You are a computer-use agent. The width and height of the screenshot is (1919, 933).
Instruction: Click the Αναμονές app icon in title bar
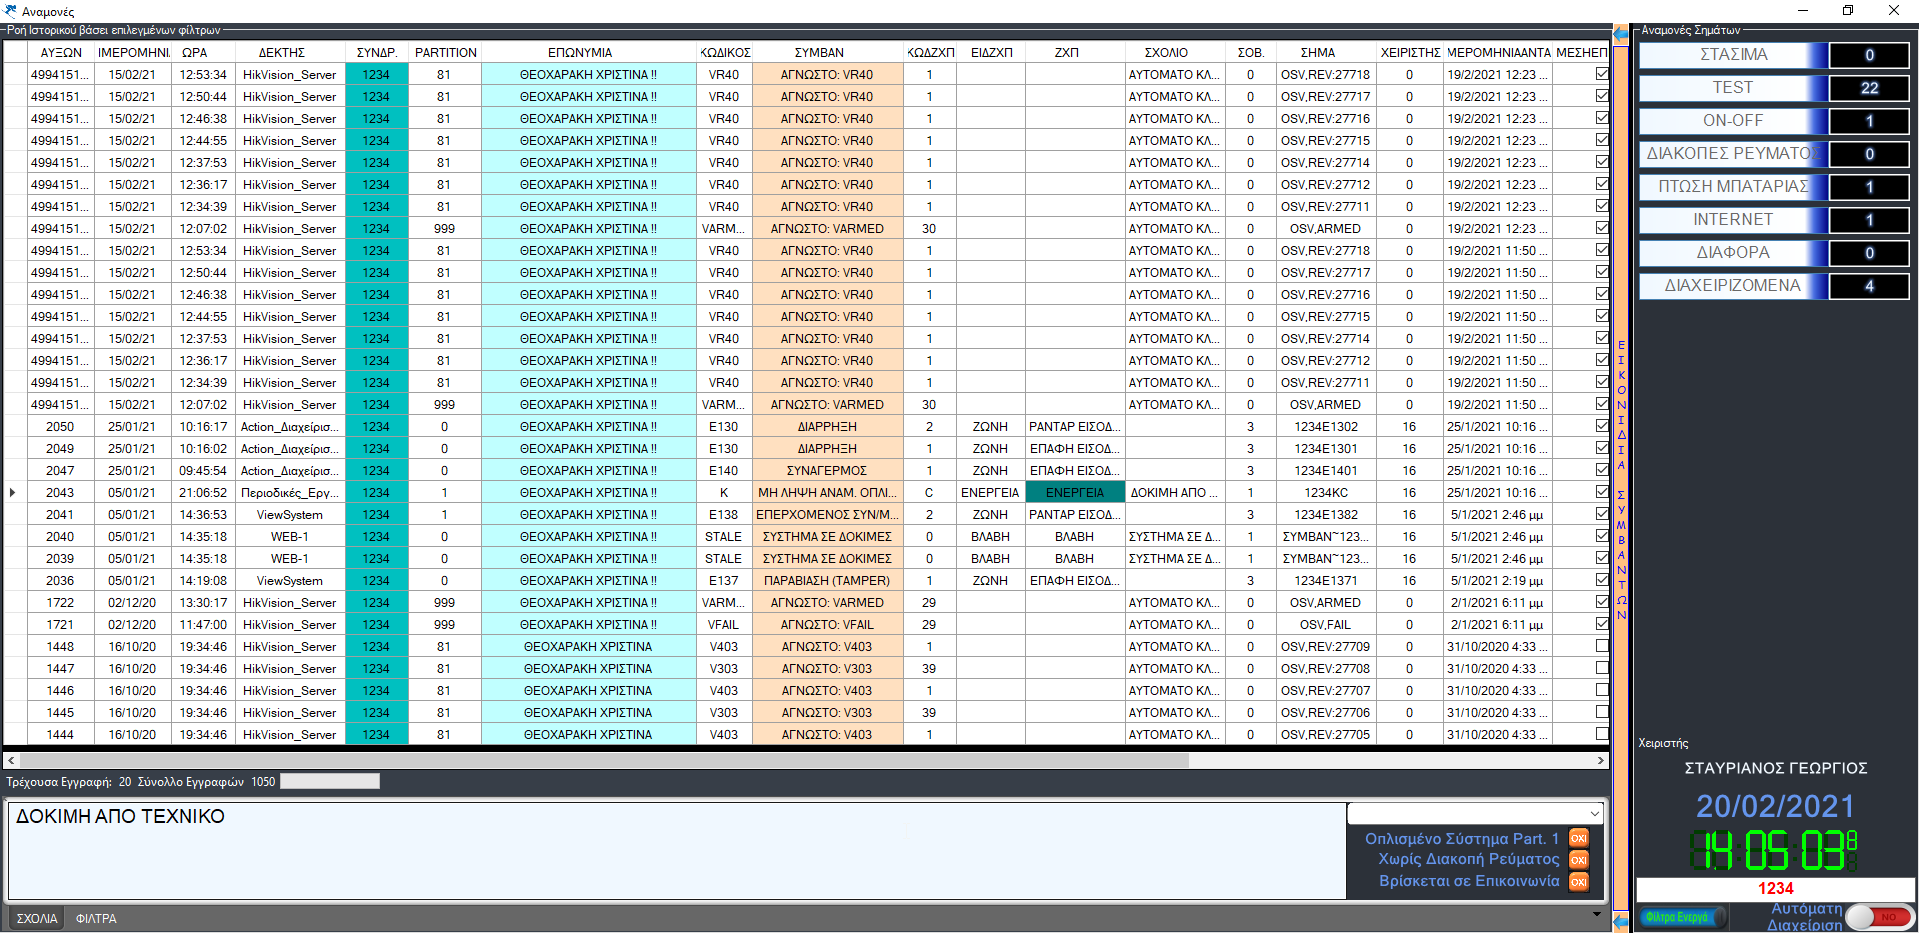tap(11, 11)
